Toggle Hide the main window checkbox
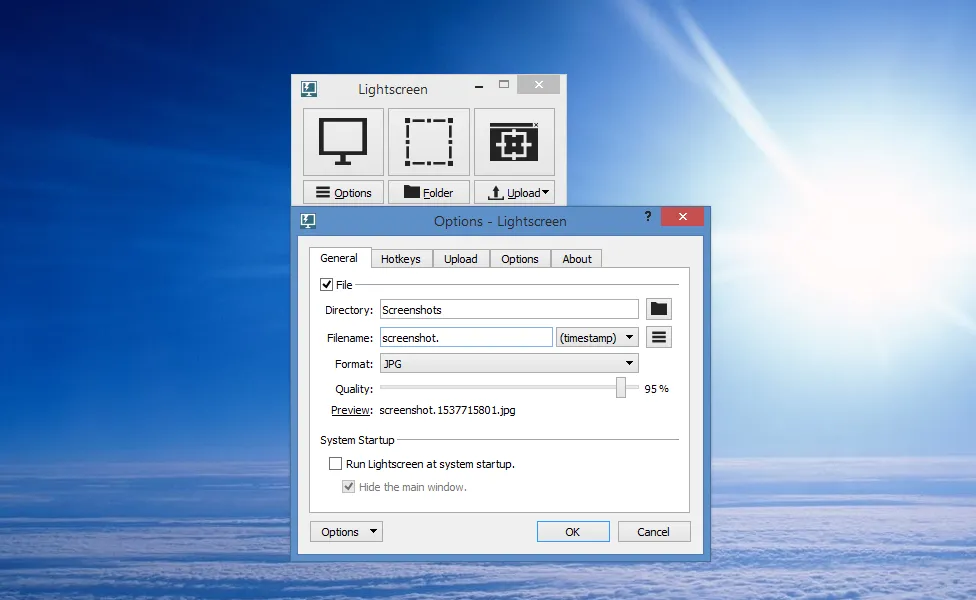 coord(349,487)
